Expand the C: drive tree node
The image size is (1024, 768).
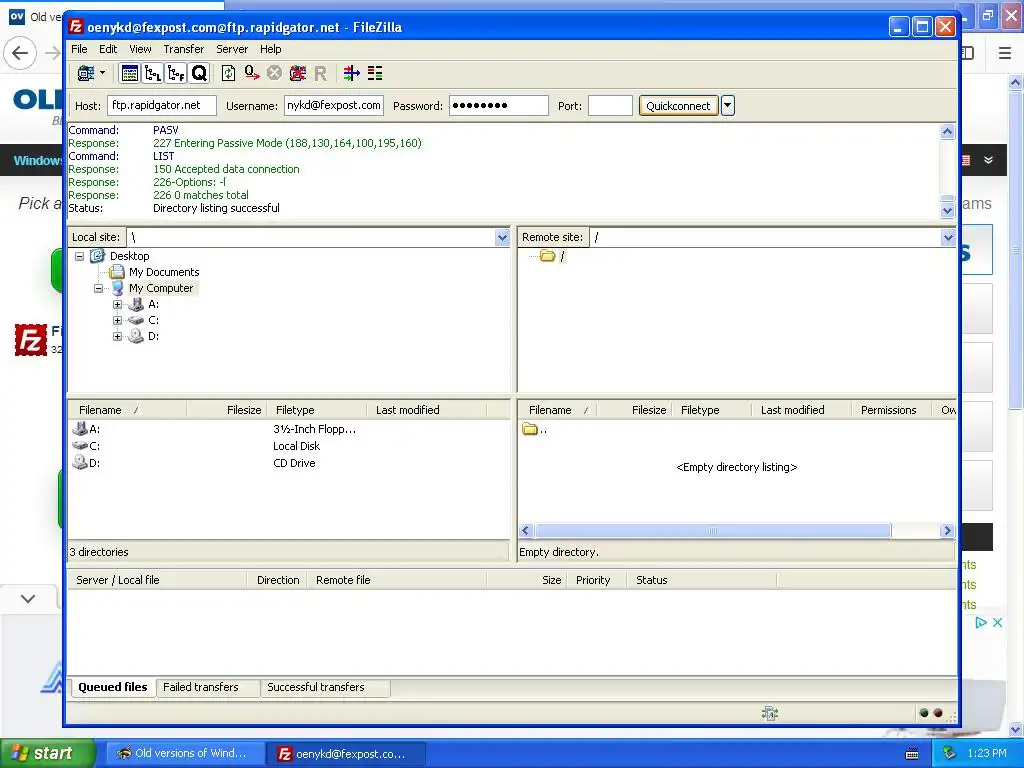[x=117, y=320]
